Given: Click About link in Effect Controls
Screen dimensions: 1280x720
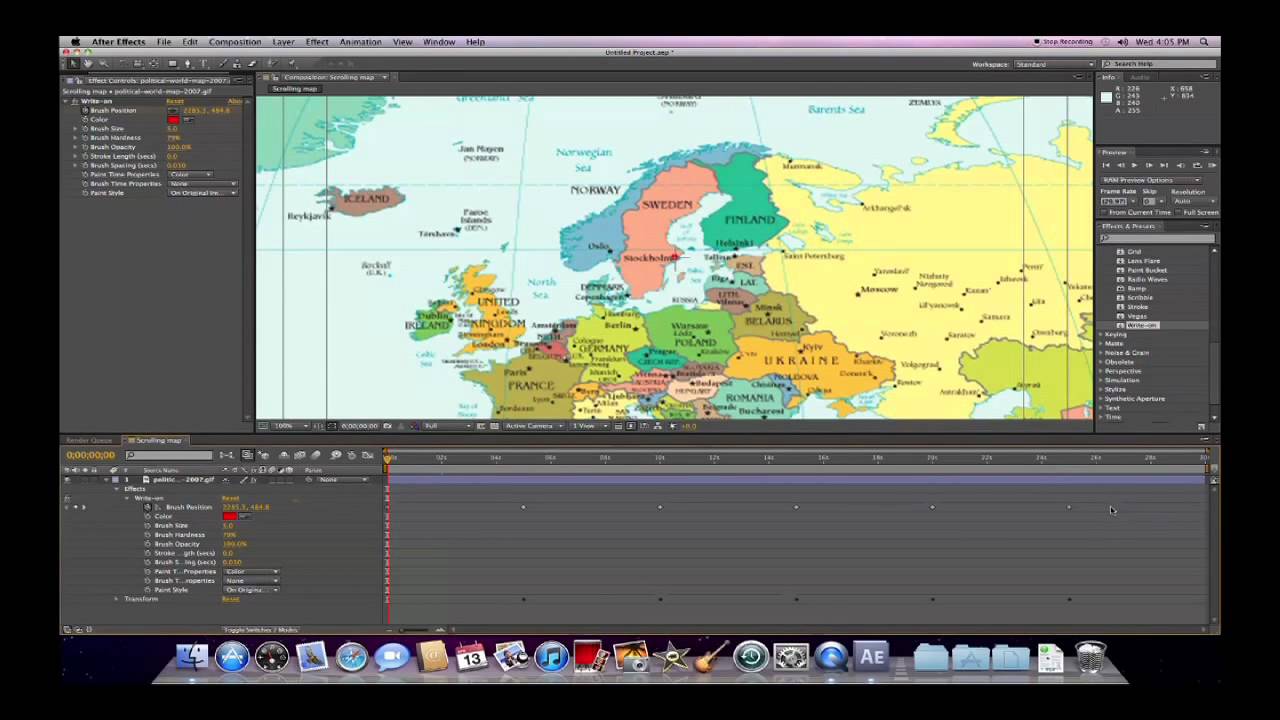Looking at the screenshot, I should [235, 101].
